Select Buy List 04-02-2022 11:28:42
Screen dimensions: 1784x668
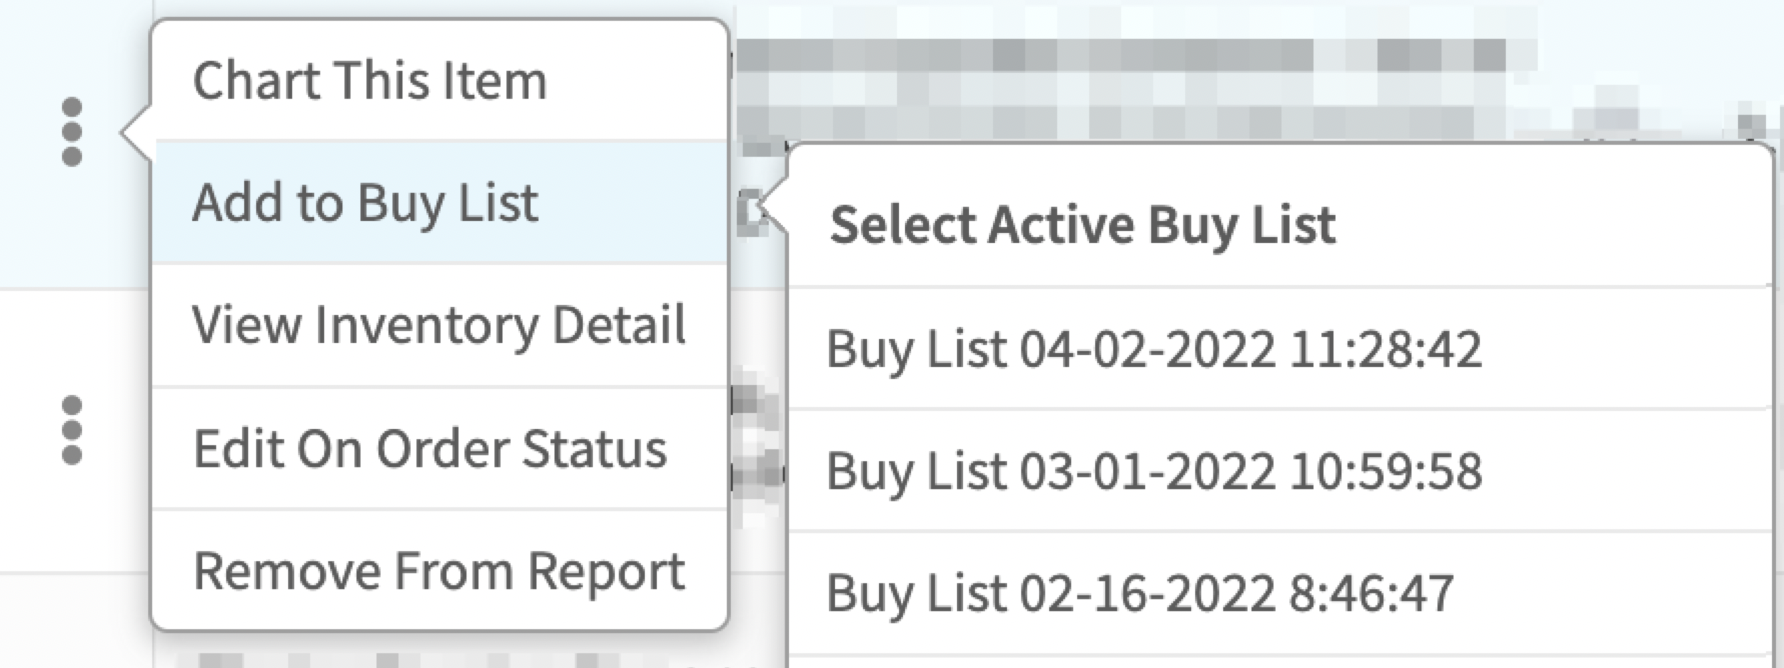click(1154, 349)
